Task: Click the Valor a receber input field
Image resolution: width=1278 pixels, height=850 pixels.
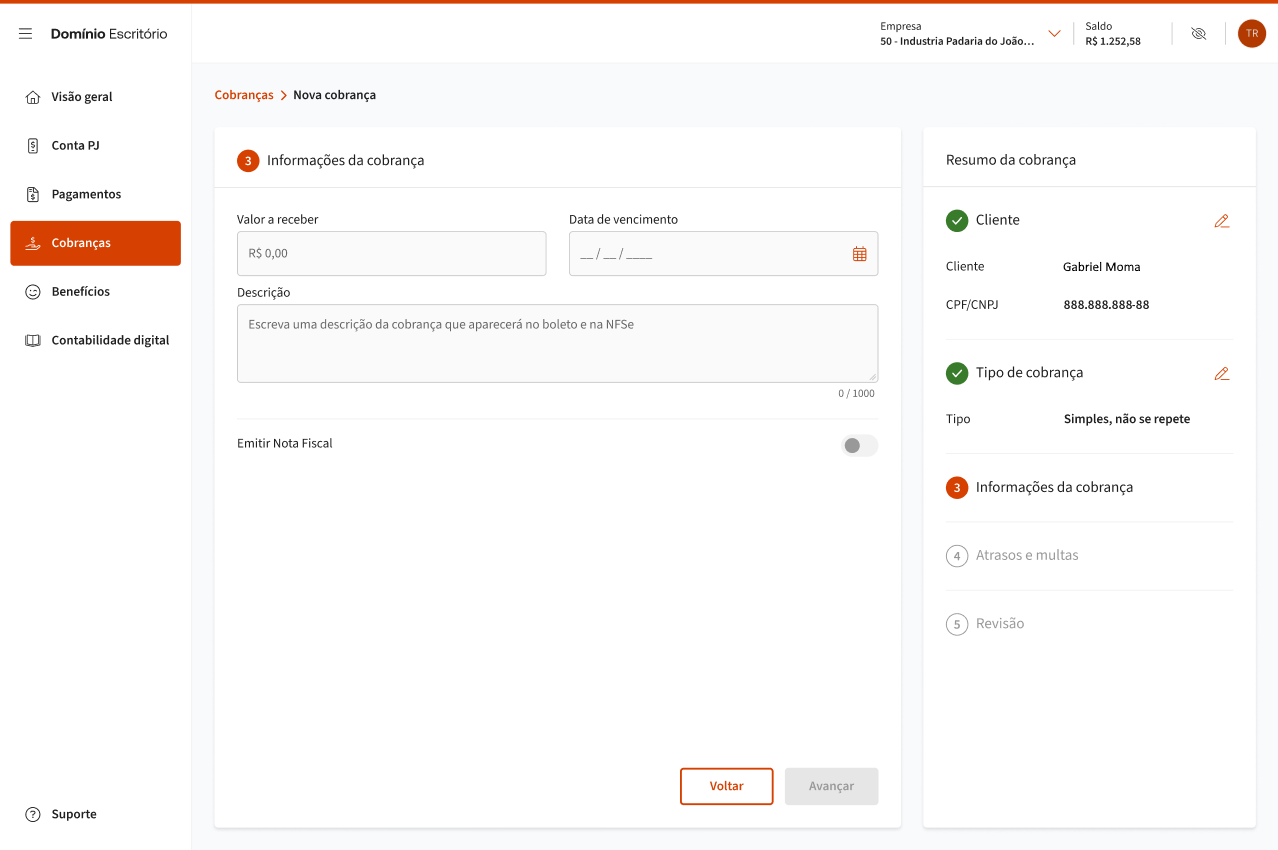Action: coord(391,254)
